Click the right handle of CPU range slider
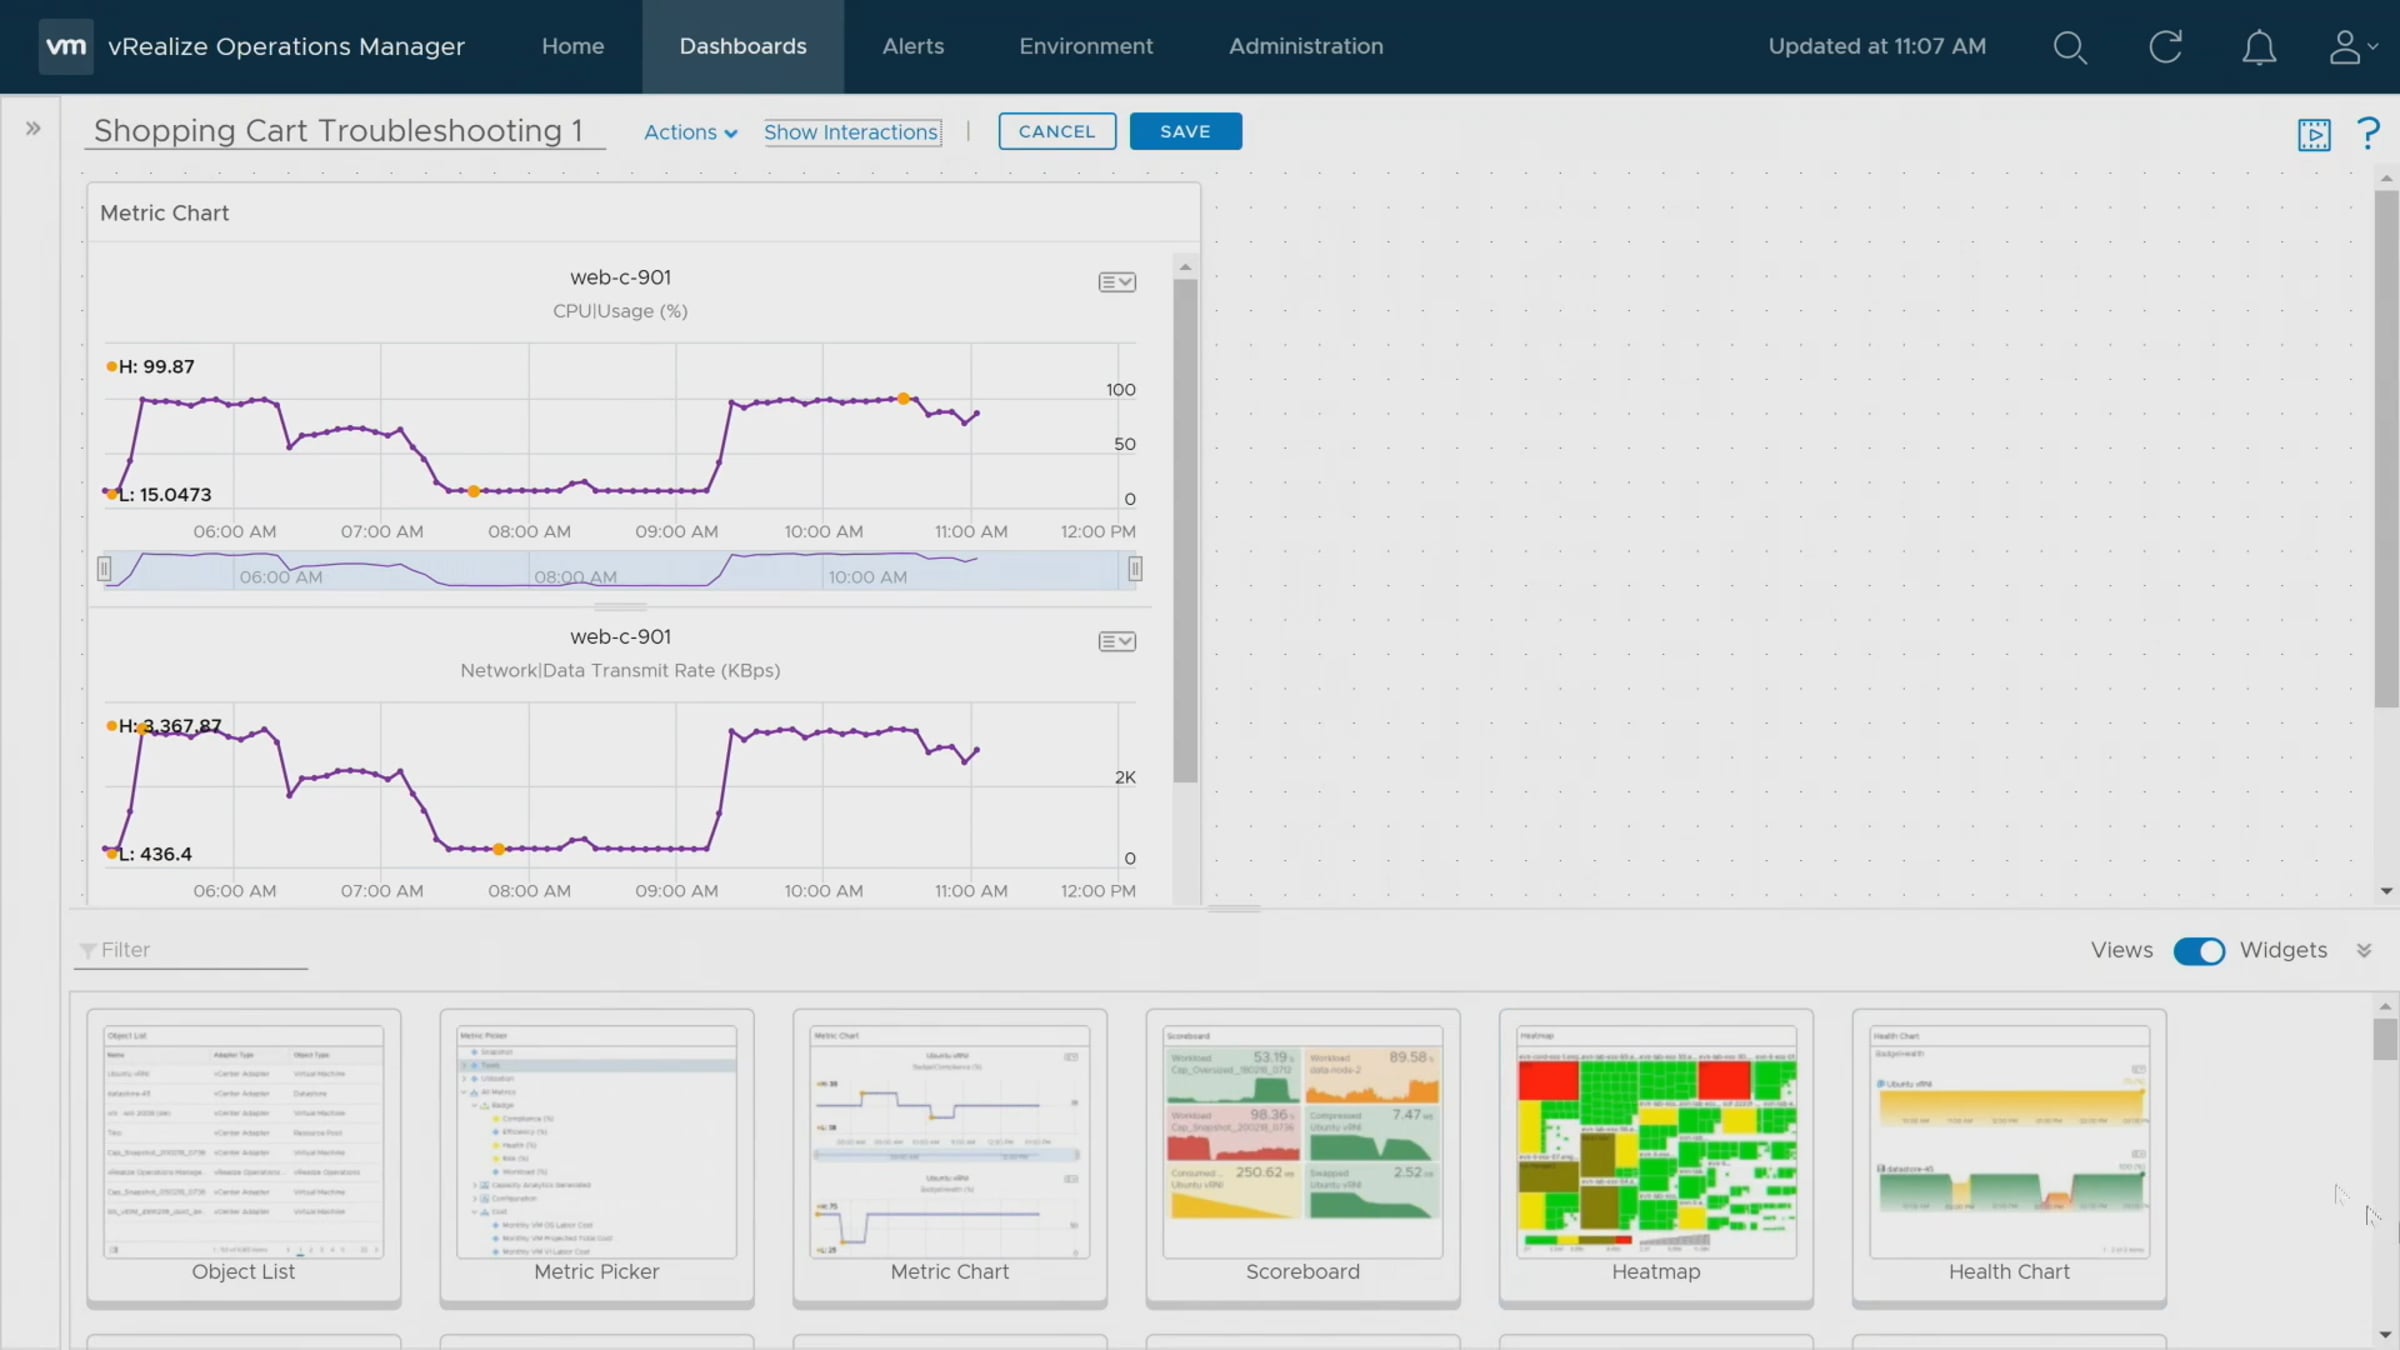Screen dimensions: 2400x1350 (x=1135, y=569)
